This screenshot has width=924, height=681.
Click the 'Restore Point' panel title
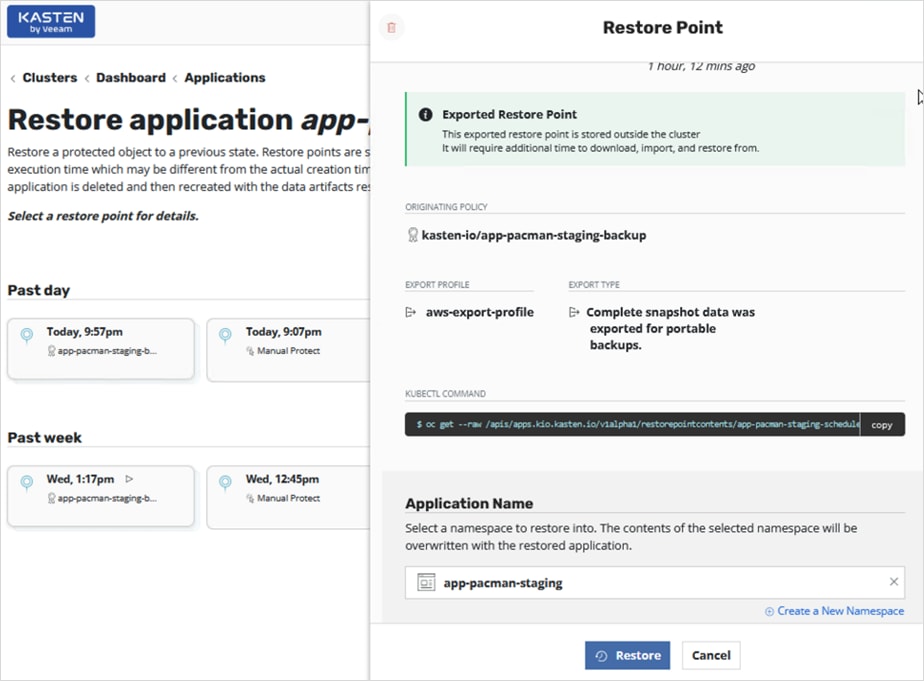coord(662,27)
